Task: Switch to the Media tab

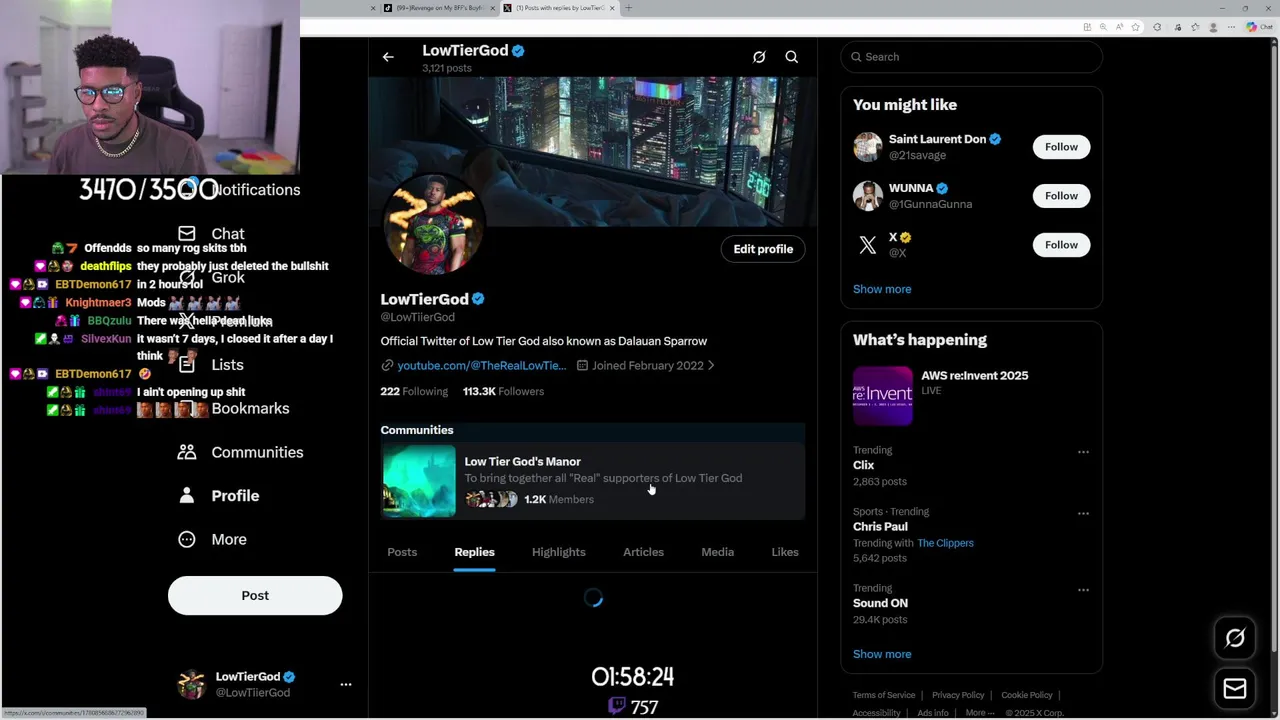Action: 717,552
